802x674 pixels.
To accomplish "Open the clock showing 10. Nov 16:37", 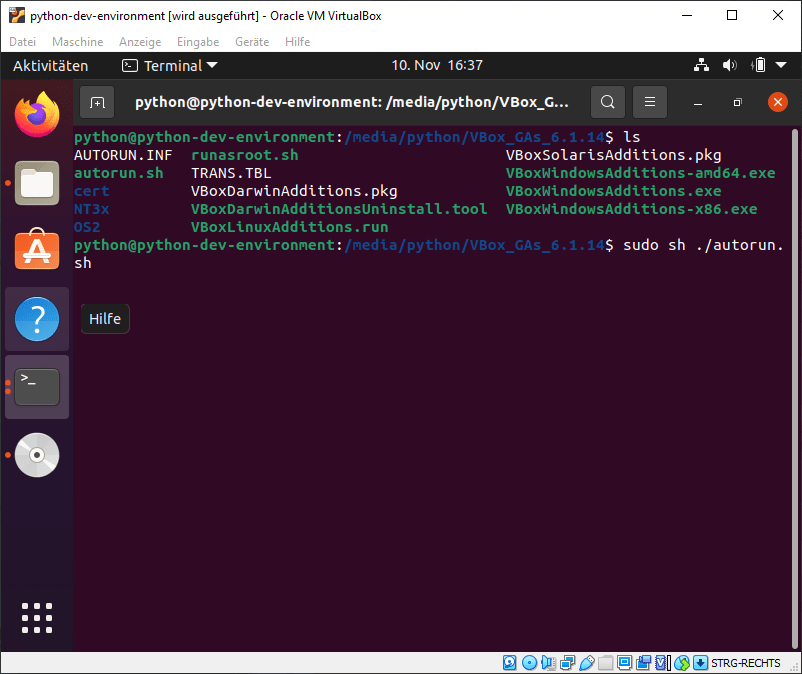I will coord(436,66).
